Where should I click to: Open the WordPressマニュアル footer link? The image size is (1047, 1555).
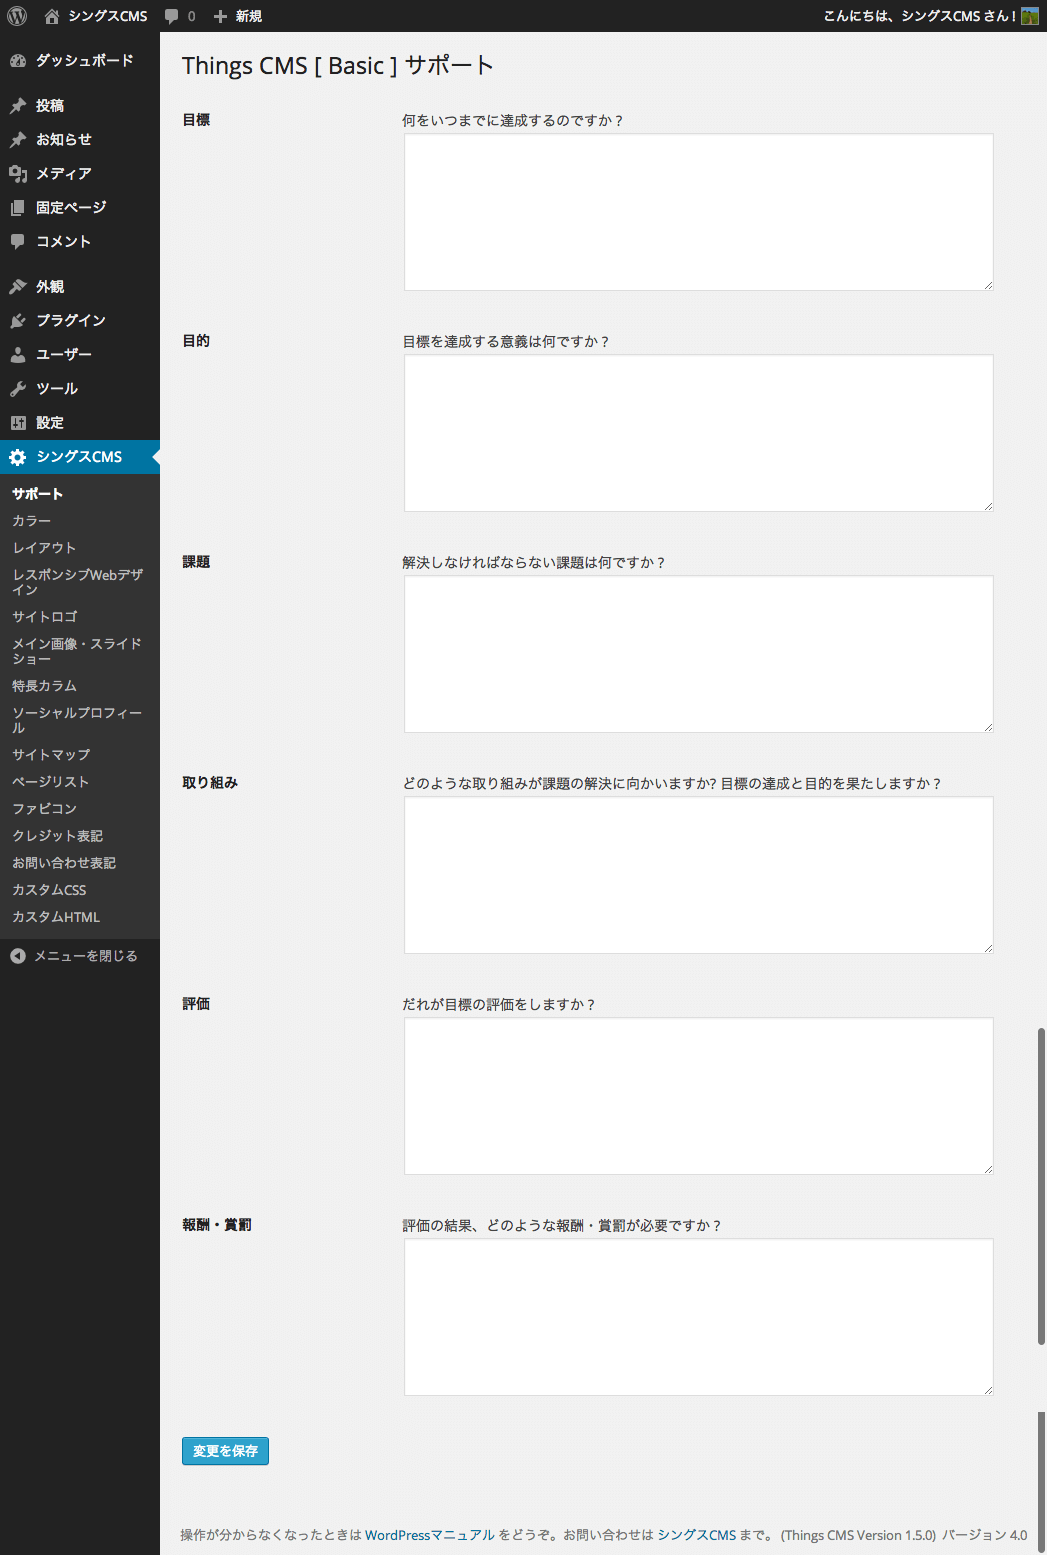pyautogui.click(x=430, y=1535)
